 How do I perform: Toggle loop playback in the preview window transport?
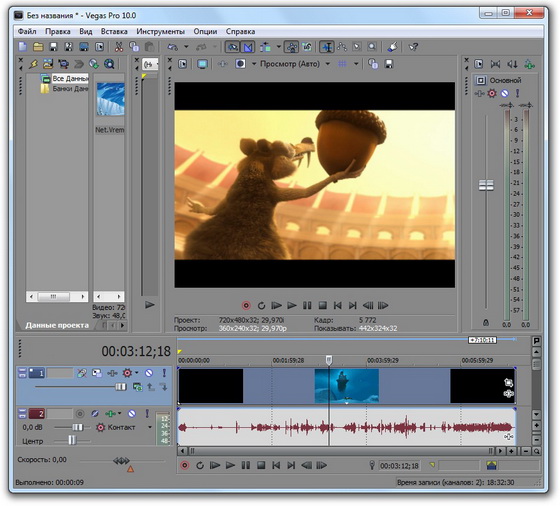coord(261,306)
